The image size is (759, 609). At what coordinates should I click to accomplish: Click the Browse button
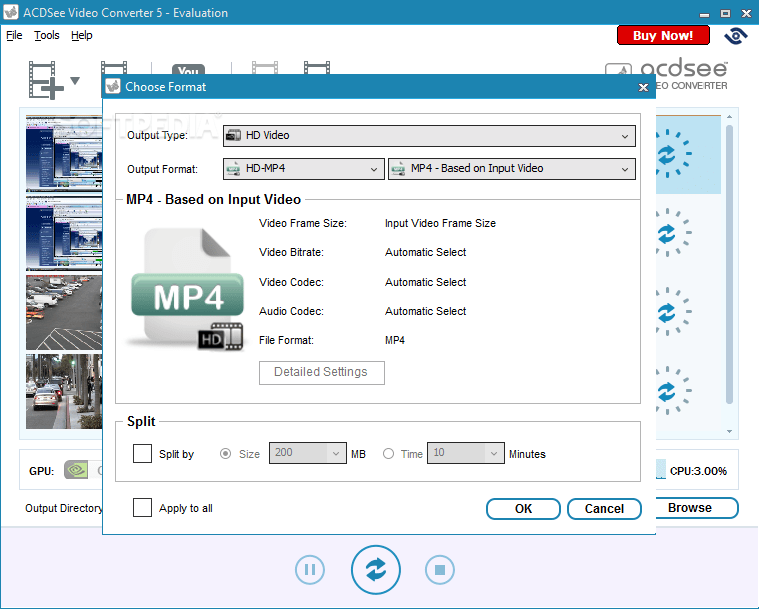click(x=695, y=508)
